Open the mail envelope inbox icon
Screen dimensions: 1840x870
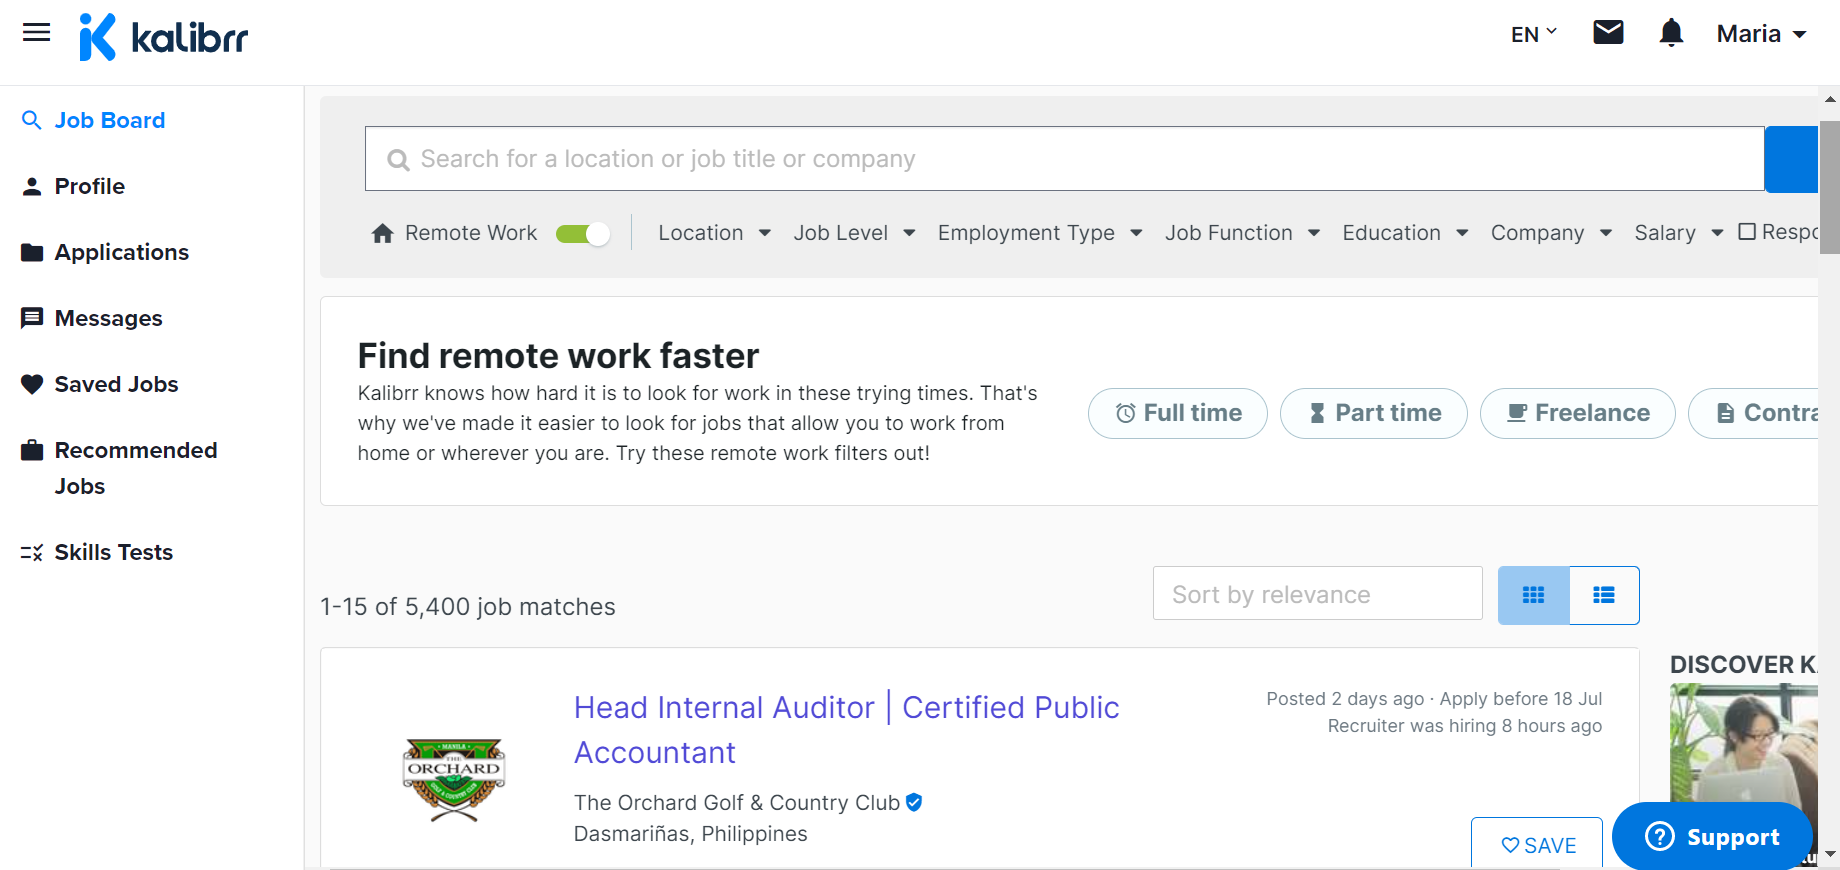[x=1608, y=33]
